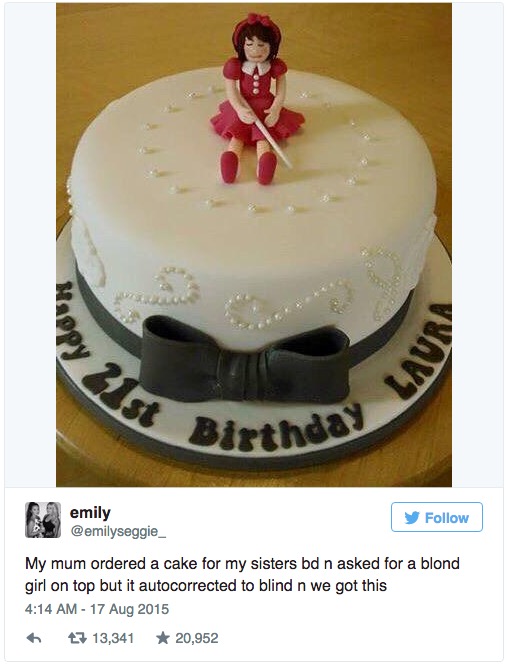The image size is (507, 664).
Task: Visit the @emilyseggie_ handle link
Action: coord(118,531)
